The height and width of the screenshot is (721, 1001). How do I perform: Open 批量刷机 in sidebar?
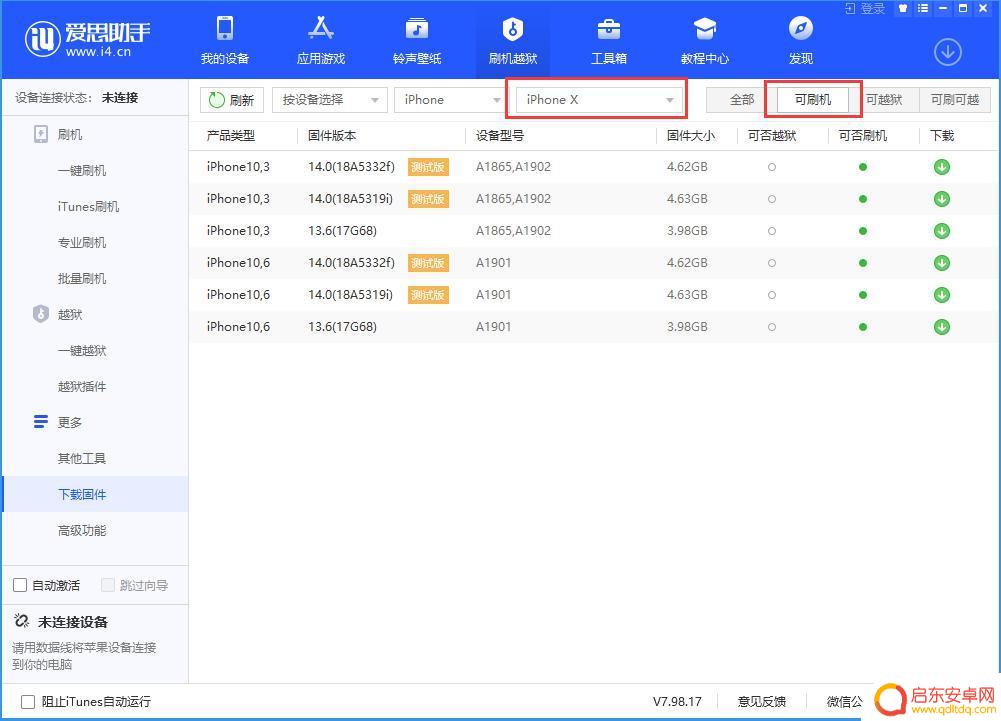pyautogui.click(x=82, y=278)
